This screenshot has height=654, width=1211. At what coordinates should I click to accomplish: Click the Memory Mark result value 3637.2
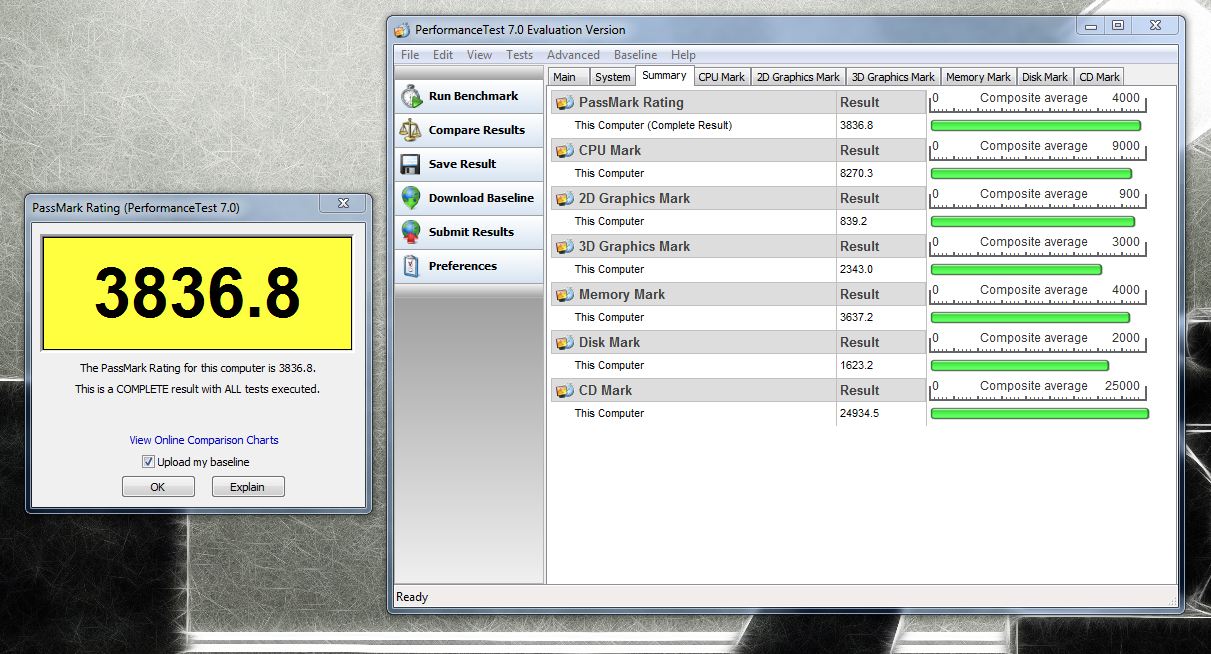coord(856,317)
